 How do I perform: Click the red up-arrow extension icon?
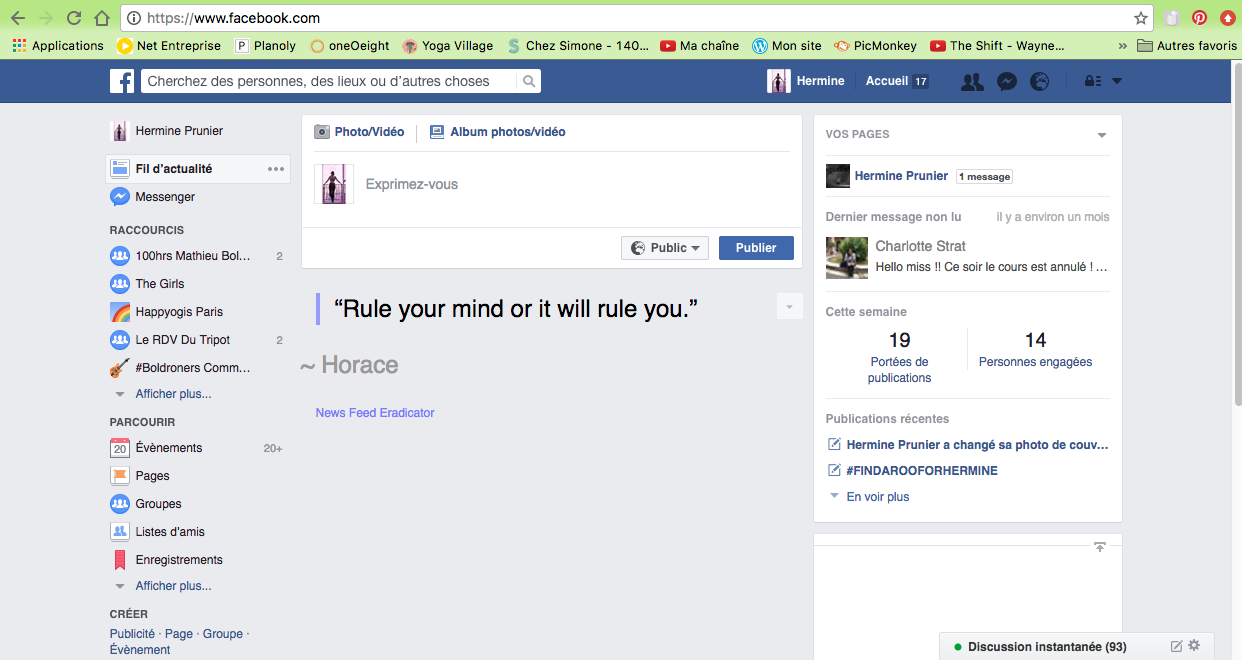point(1227,18)
